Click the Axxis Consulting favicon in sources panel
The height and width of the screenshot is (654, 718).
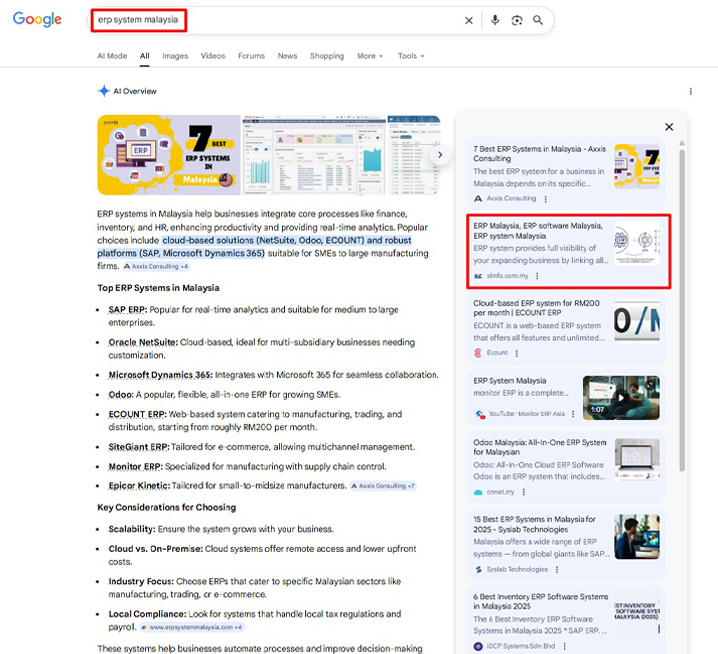478,198
